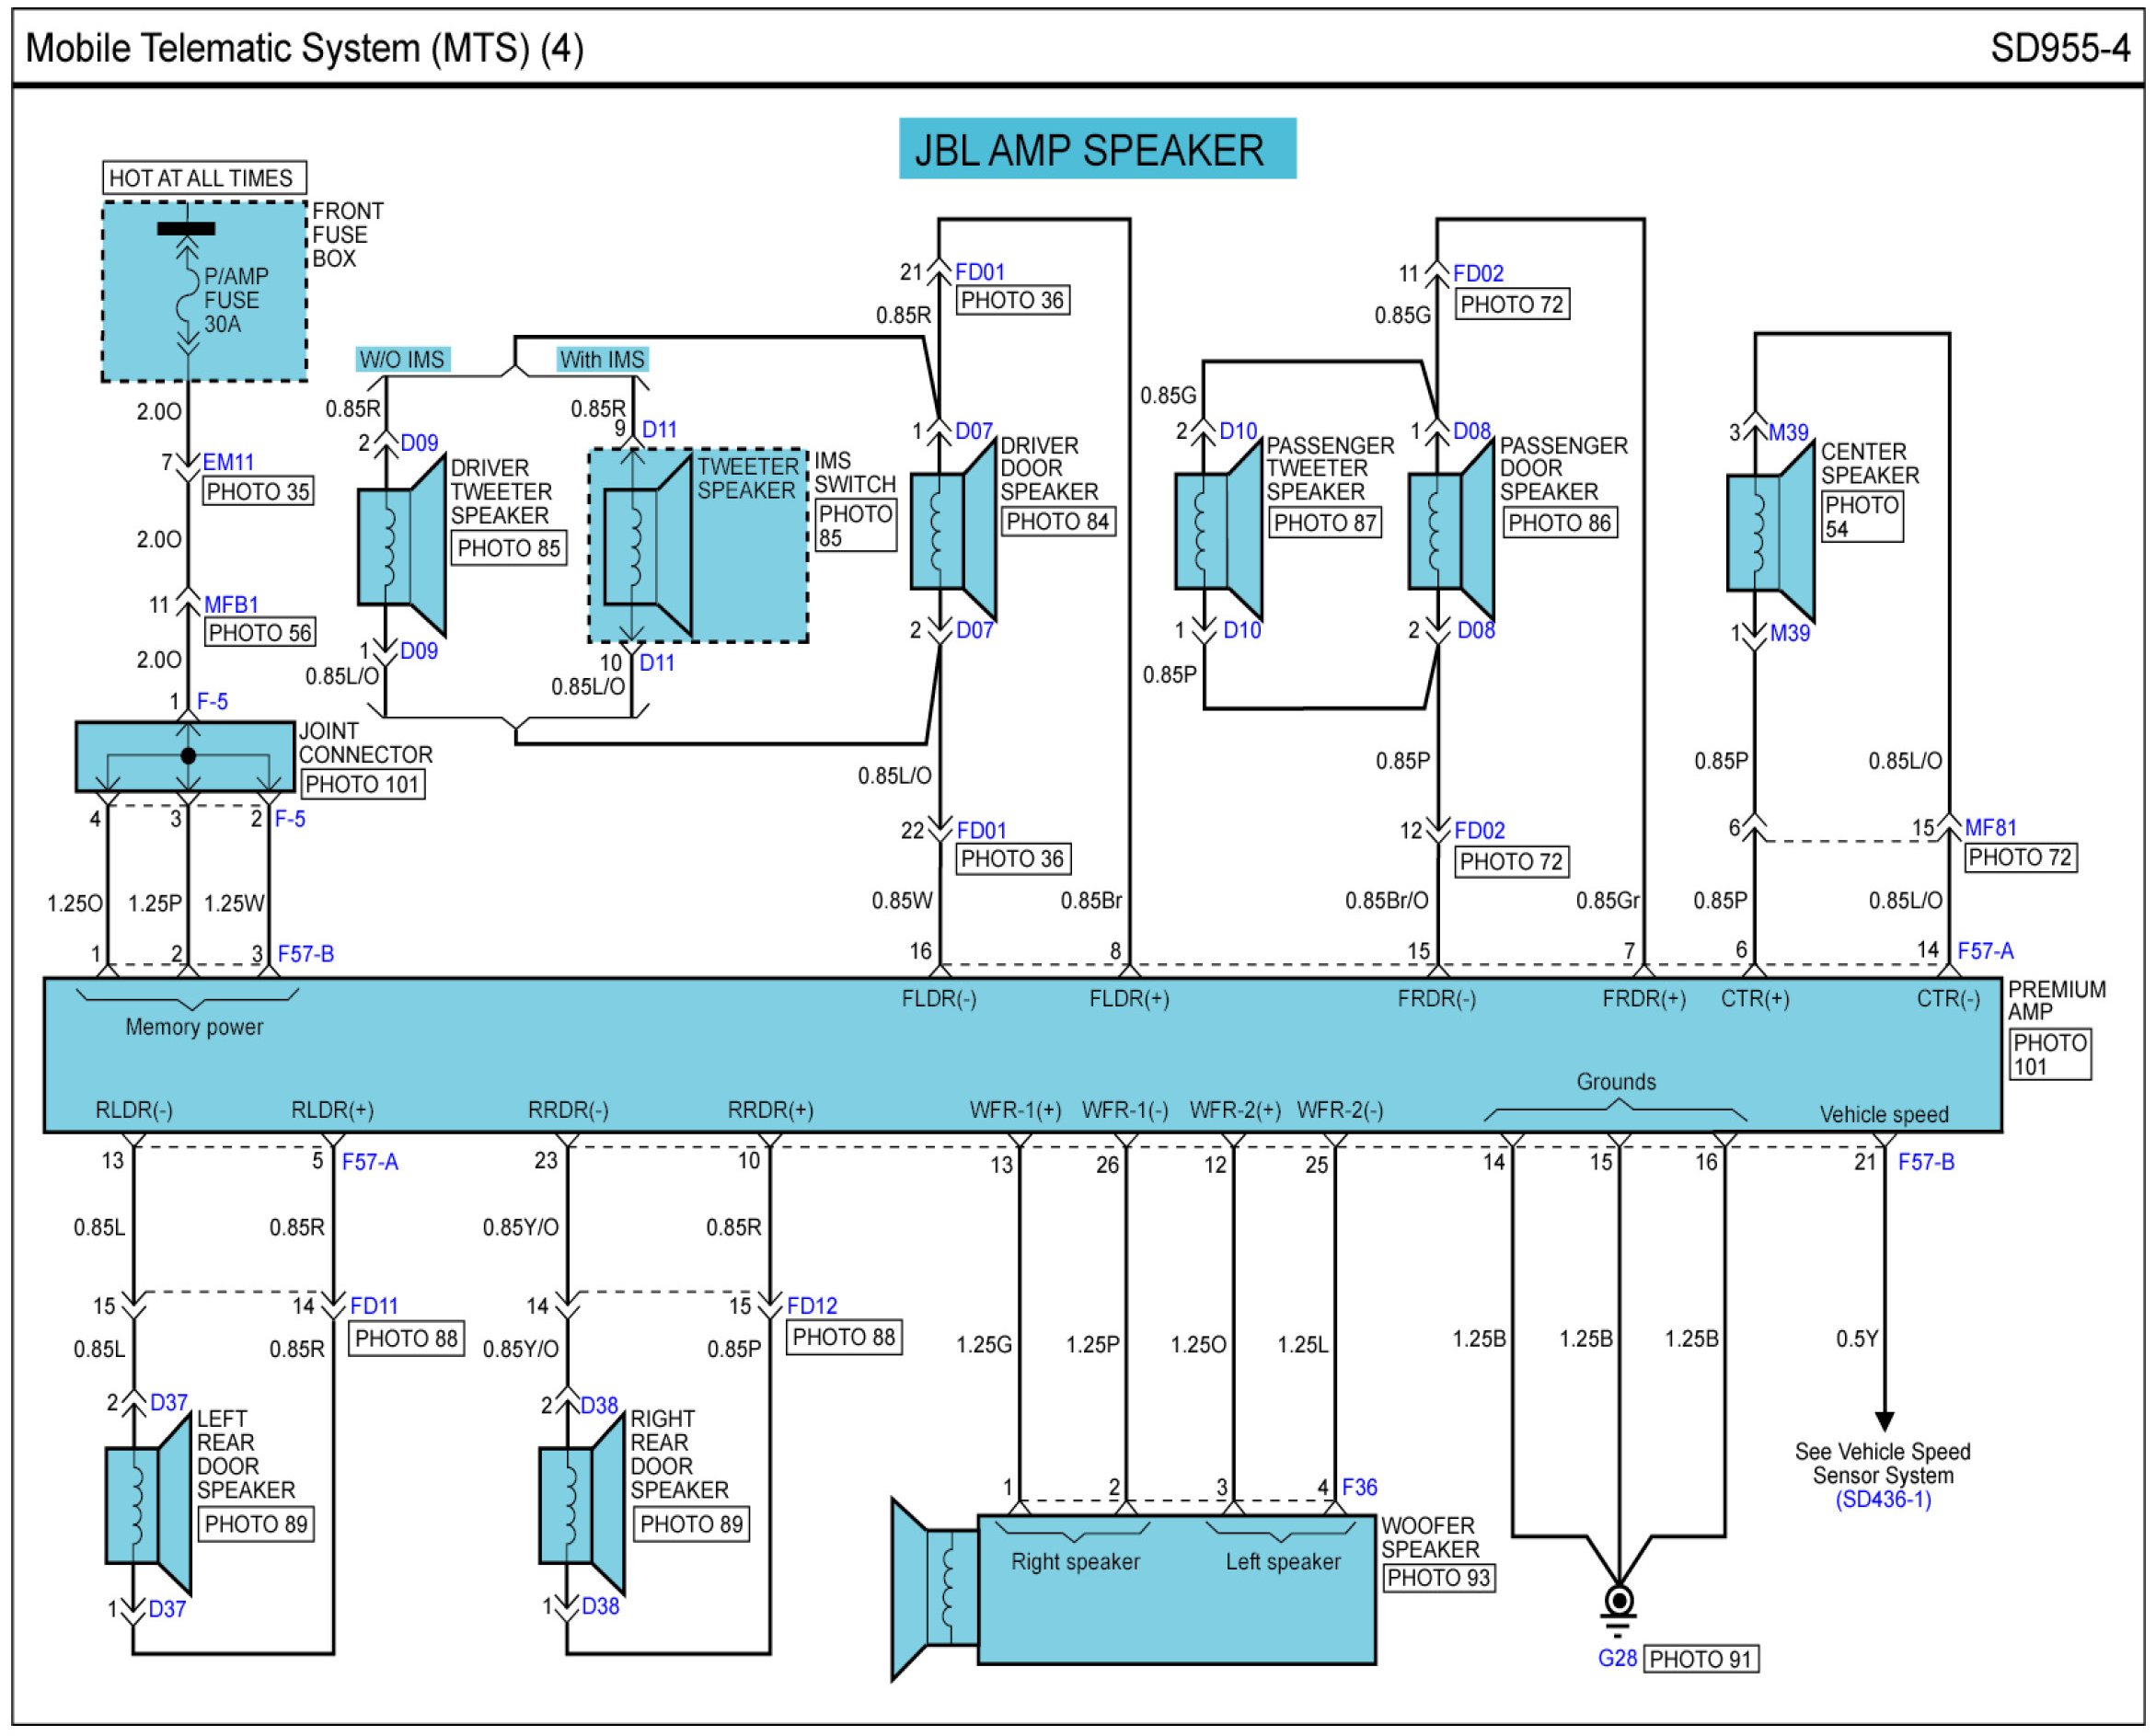Open the PHOTO 91 ground reference
The height and width of the screenshot is (1736, 2156).
(1701, 1659)
